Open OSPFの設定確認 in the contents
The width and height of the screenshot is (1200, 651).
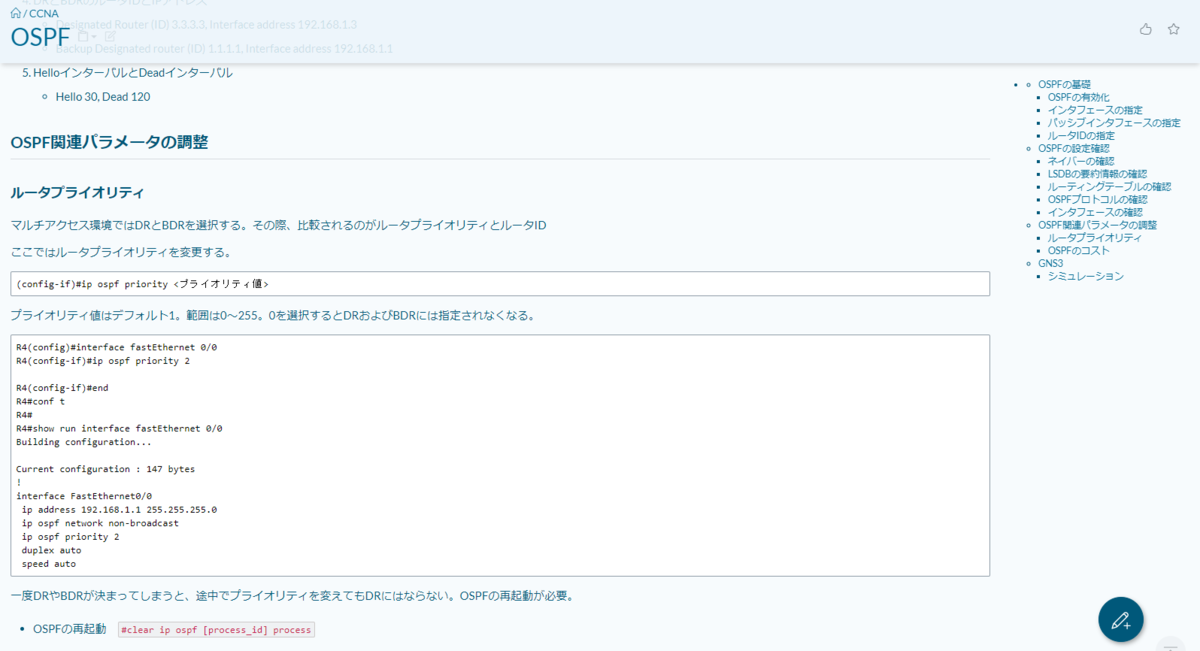1074,148
